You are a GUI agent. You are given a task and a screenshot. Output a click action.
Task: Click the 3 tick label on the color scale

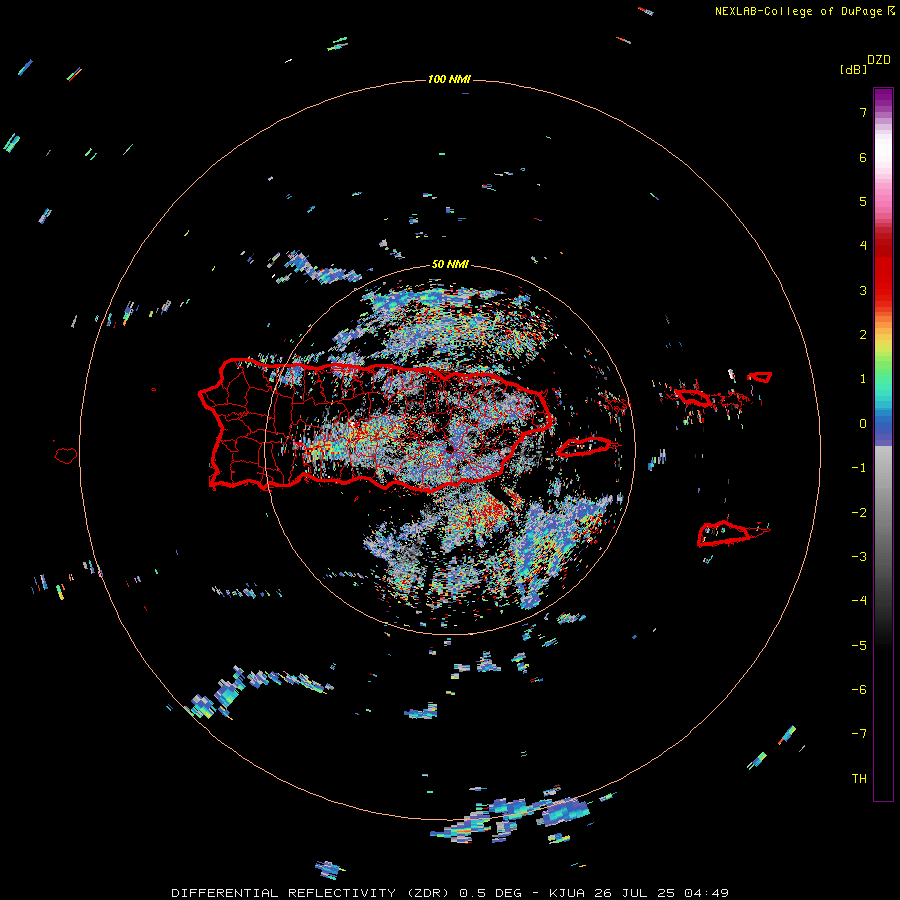click(x=863, y=290)
